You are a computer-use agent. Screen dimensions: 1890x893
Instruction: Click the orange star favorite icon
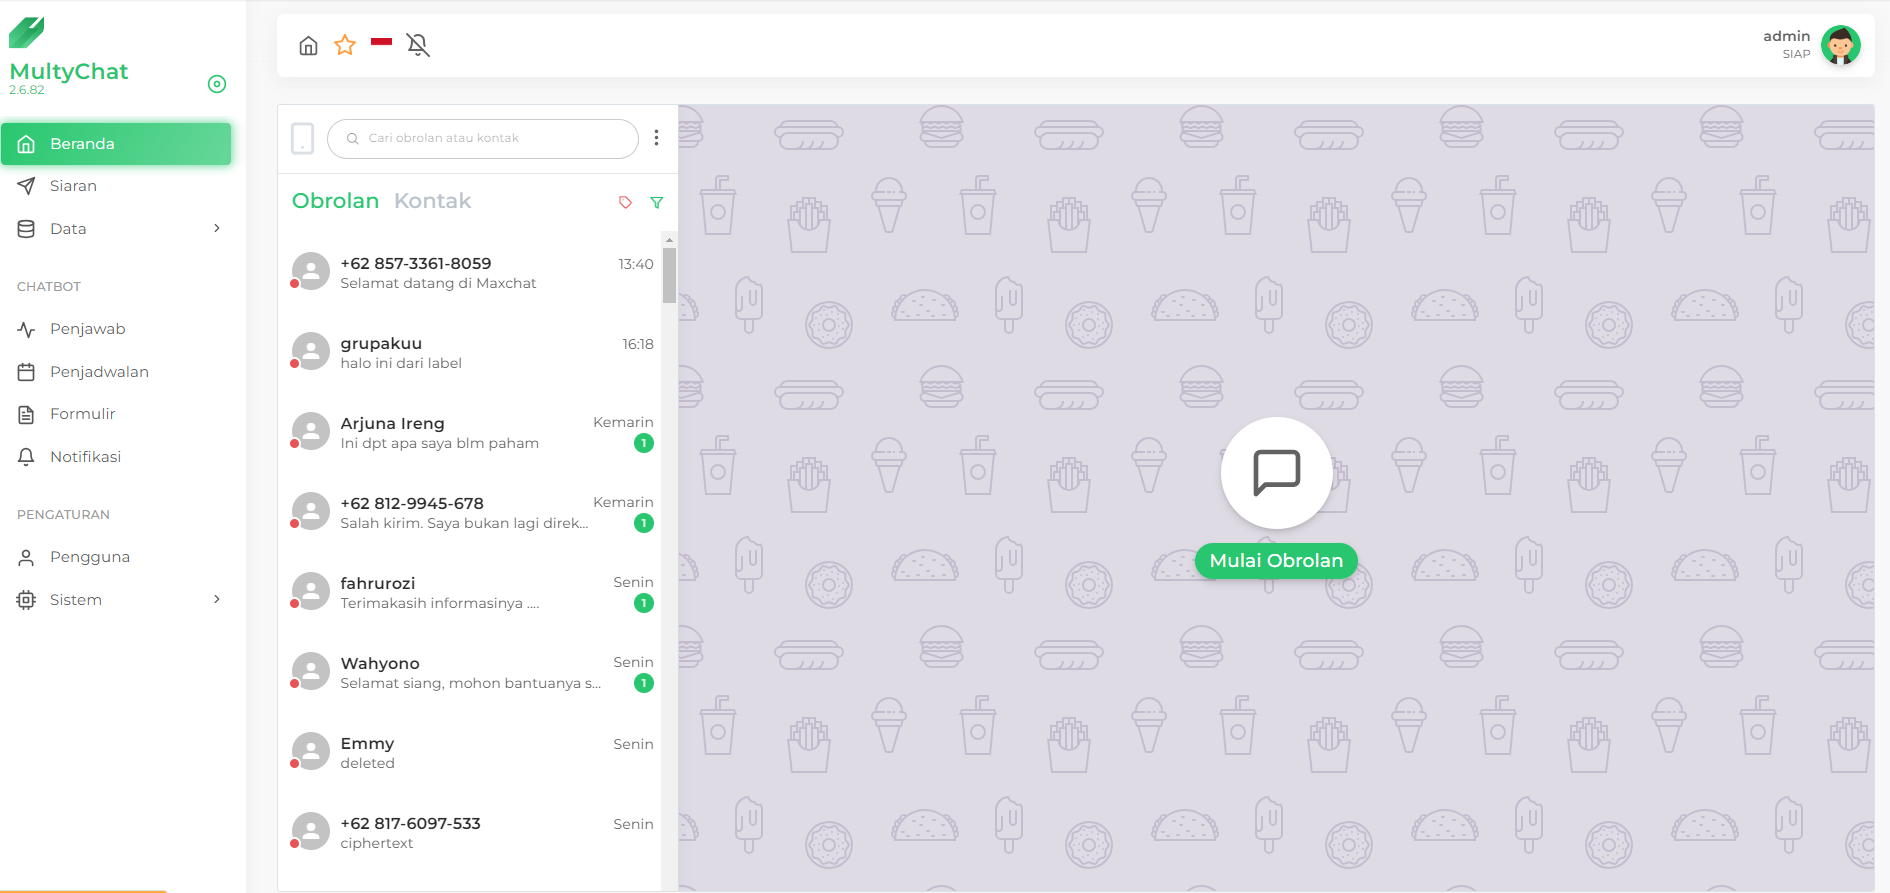click(x=345, y=45)
